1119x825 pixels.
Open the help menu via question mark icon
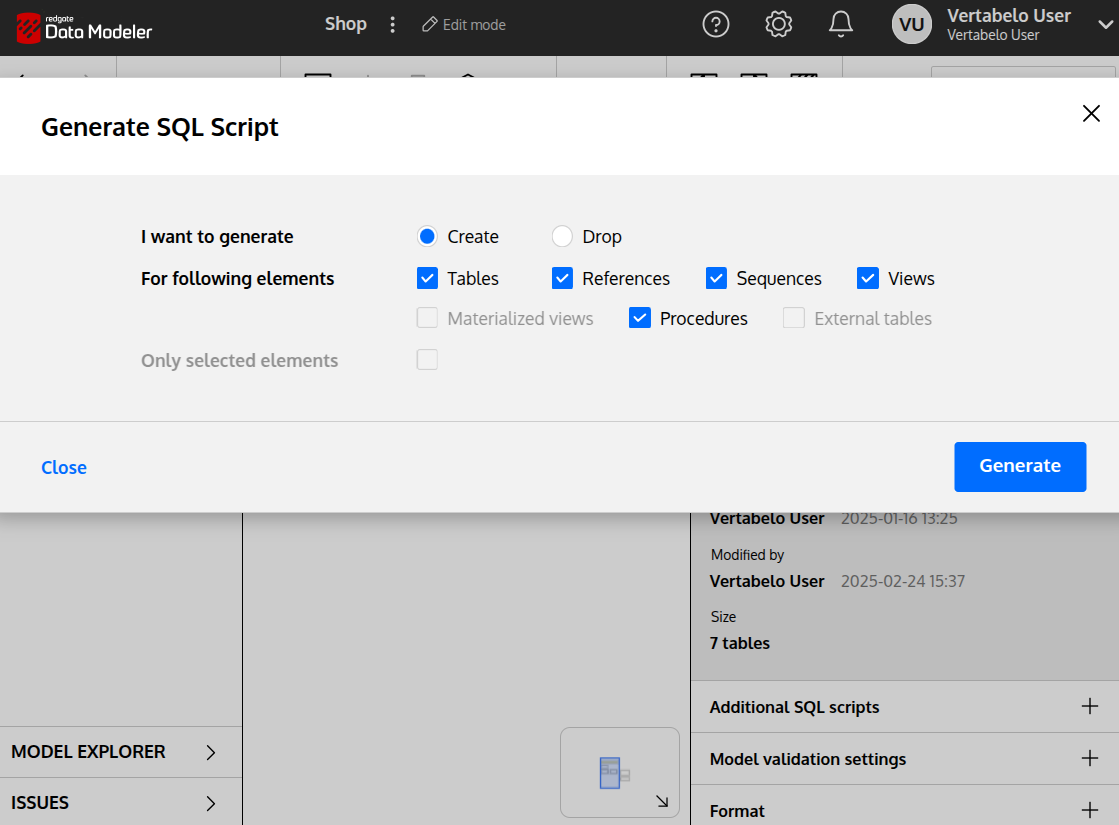(715, 24)
